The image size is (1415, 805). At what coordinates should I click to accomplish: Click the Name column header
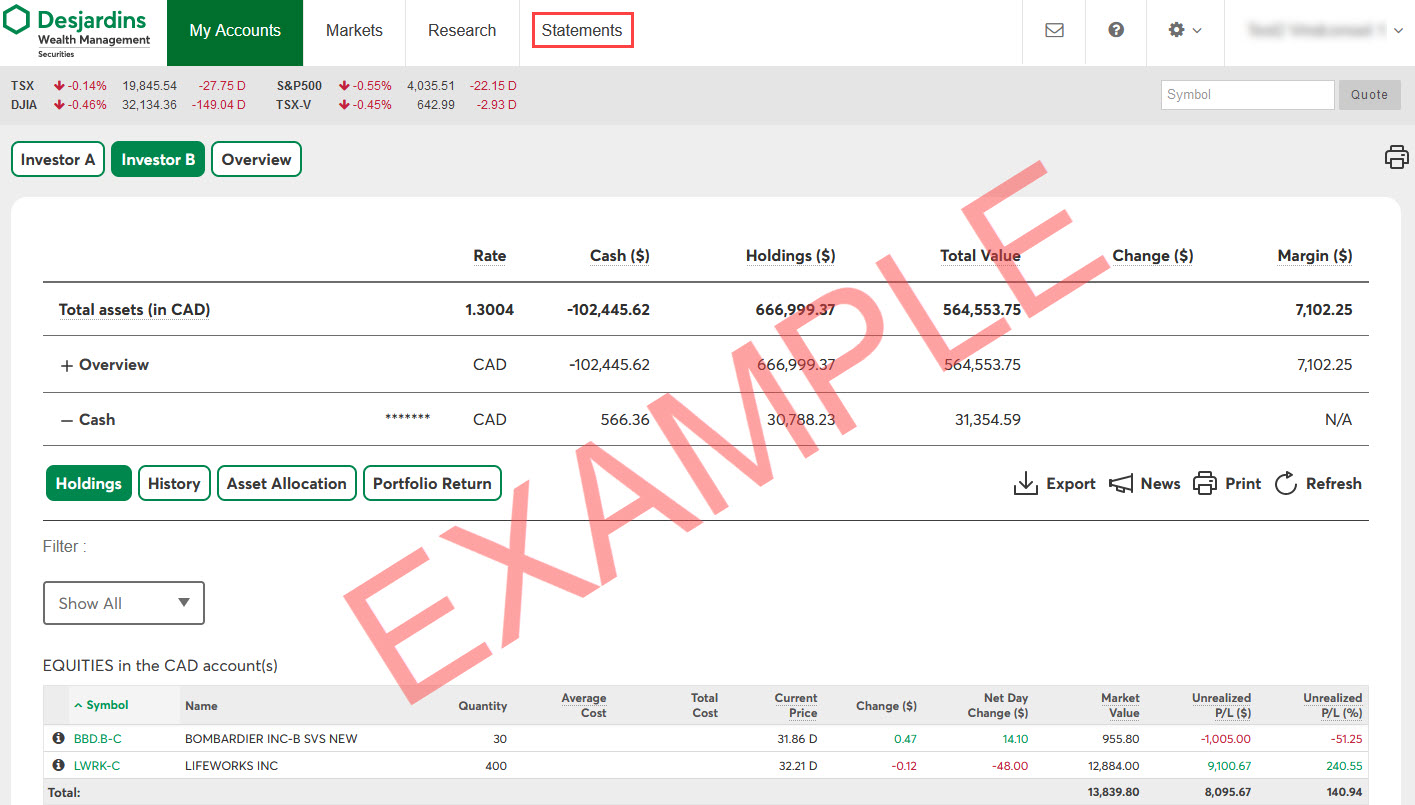(x=201, y=706)
